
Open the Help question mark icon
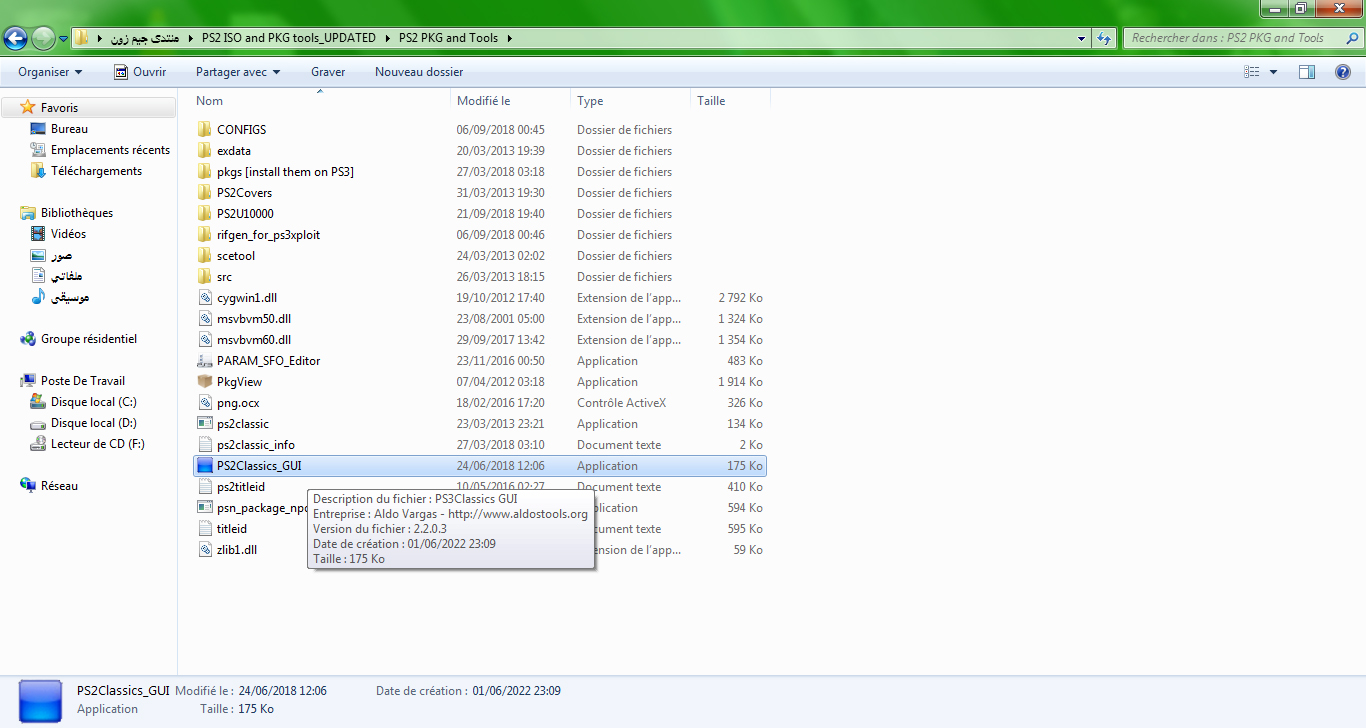1343,72
